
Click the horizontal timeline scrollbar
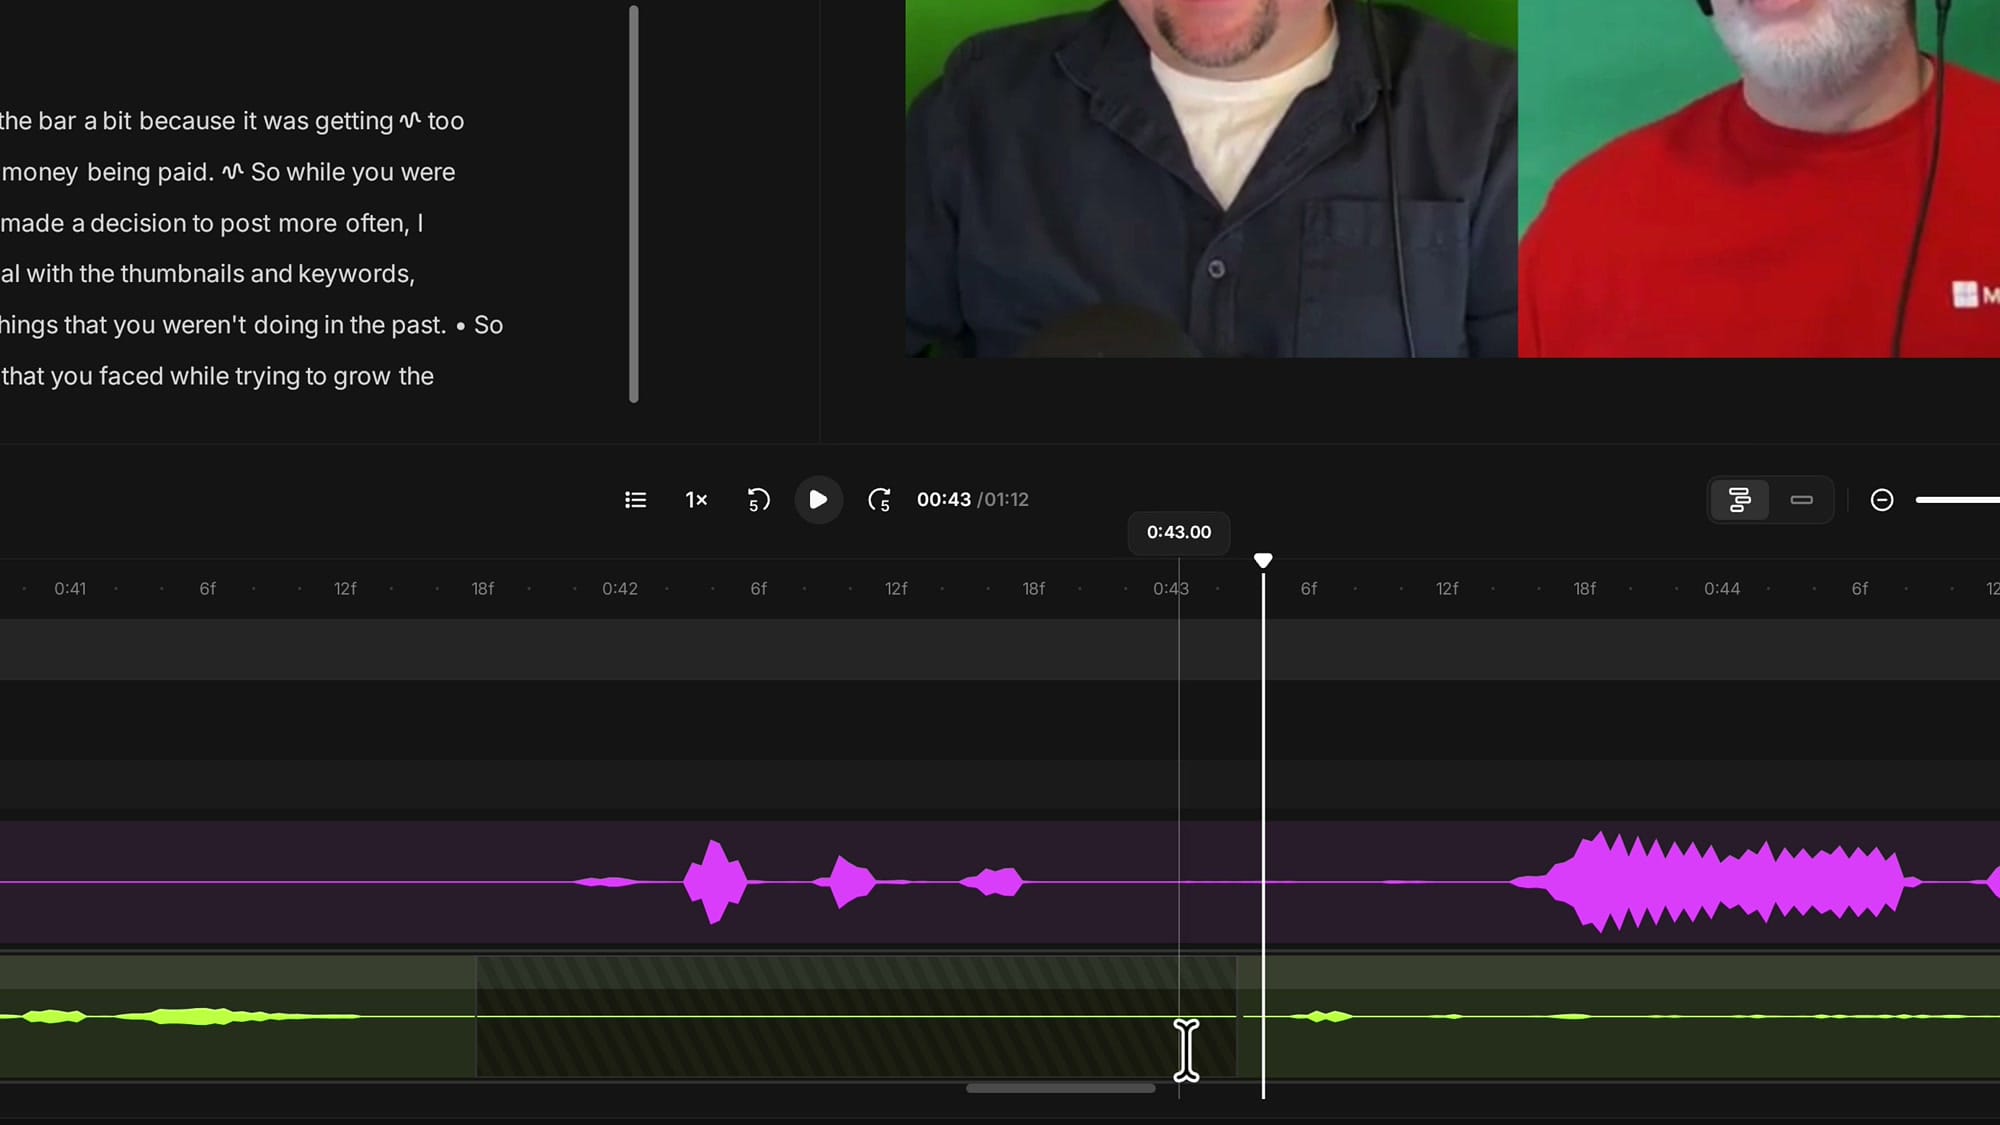1060,1088
